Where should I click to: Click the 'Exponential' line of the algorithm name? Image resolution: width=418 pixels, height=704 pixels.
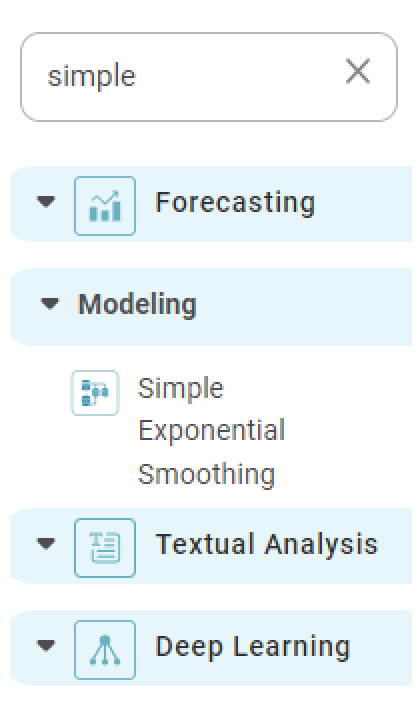211,431
